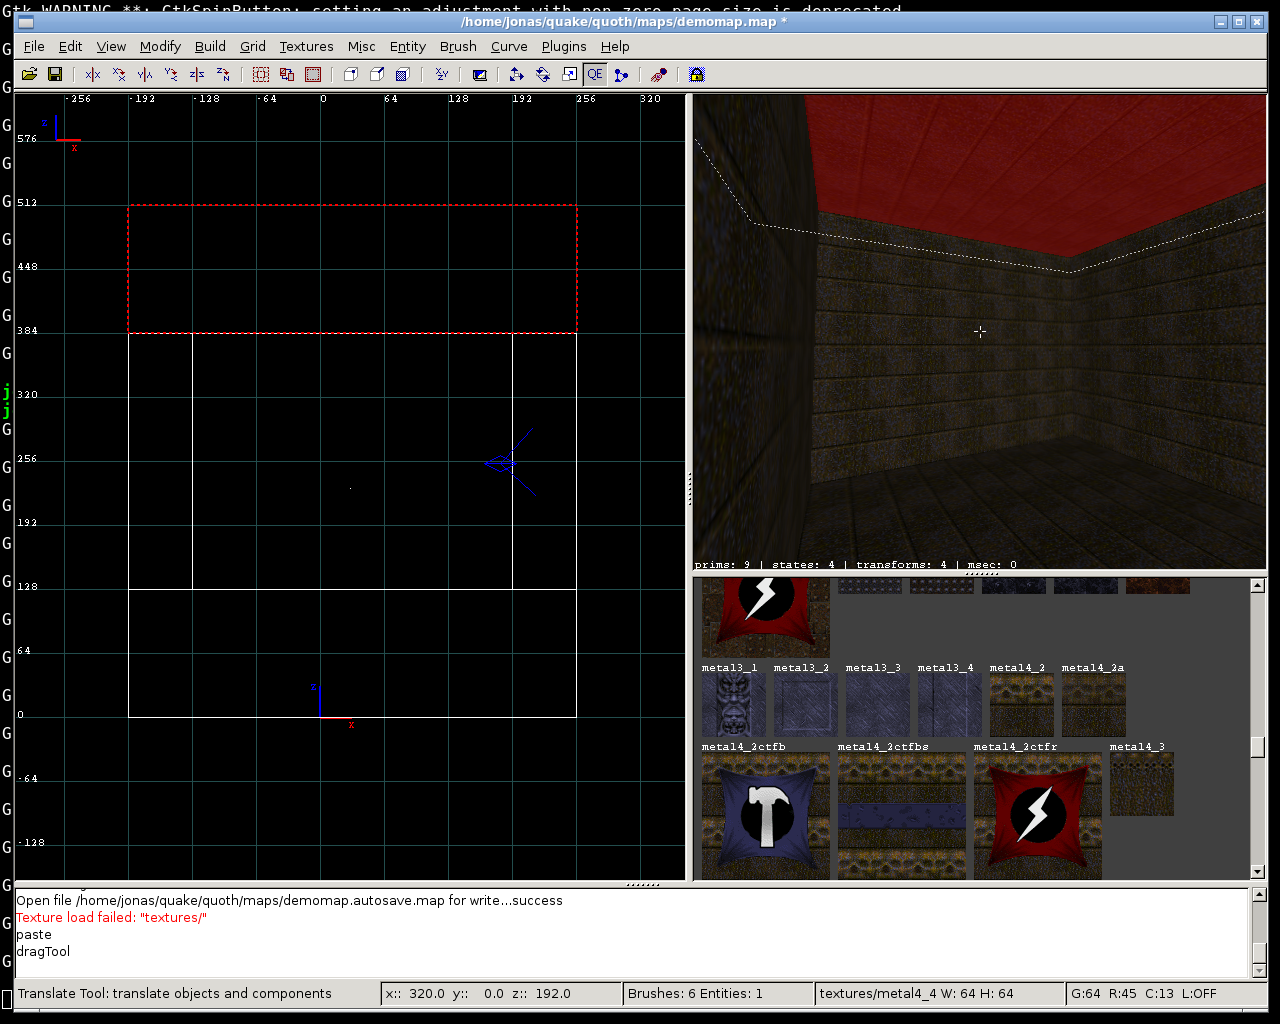The height and width of the screenshot is (1024, 1280).
Task: Open the Modify menu
Action: click(x=160, y=46)
